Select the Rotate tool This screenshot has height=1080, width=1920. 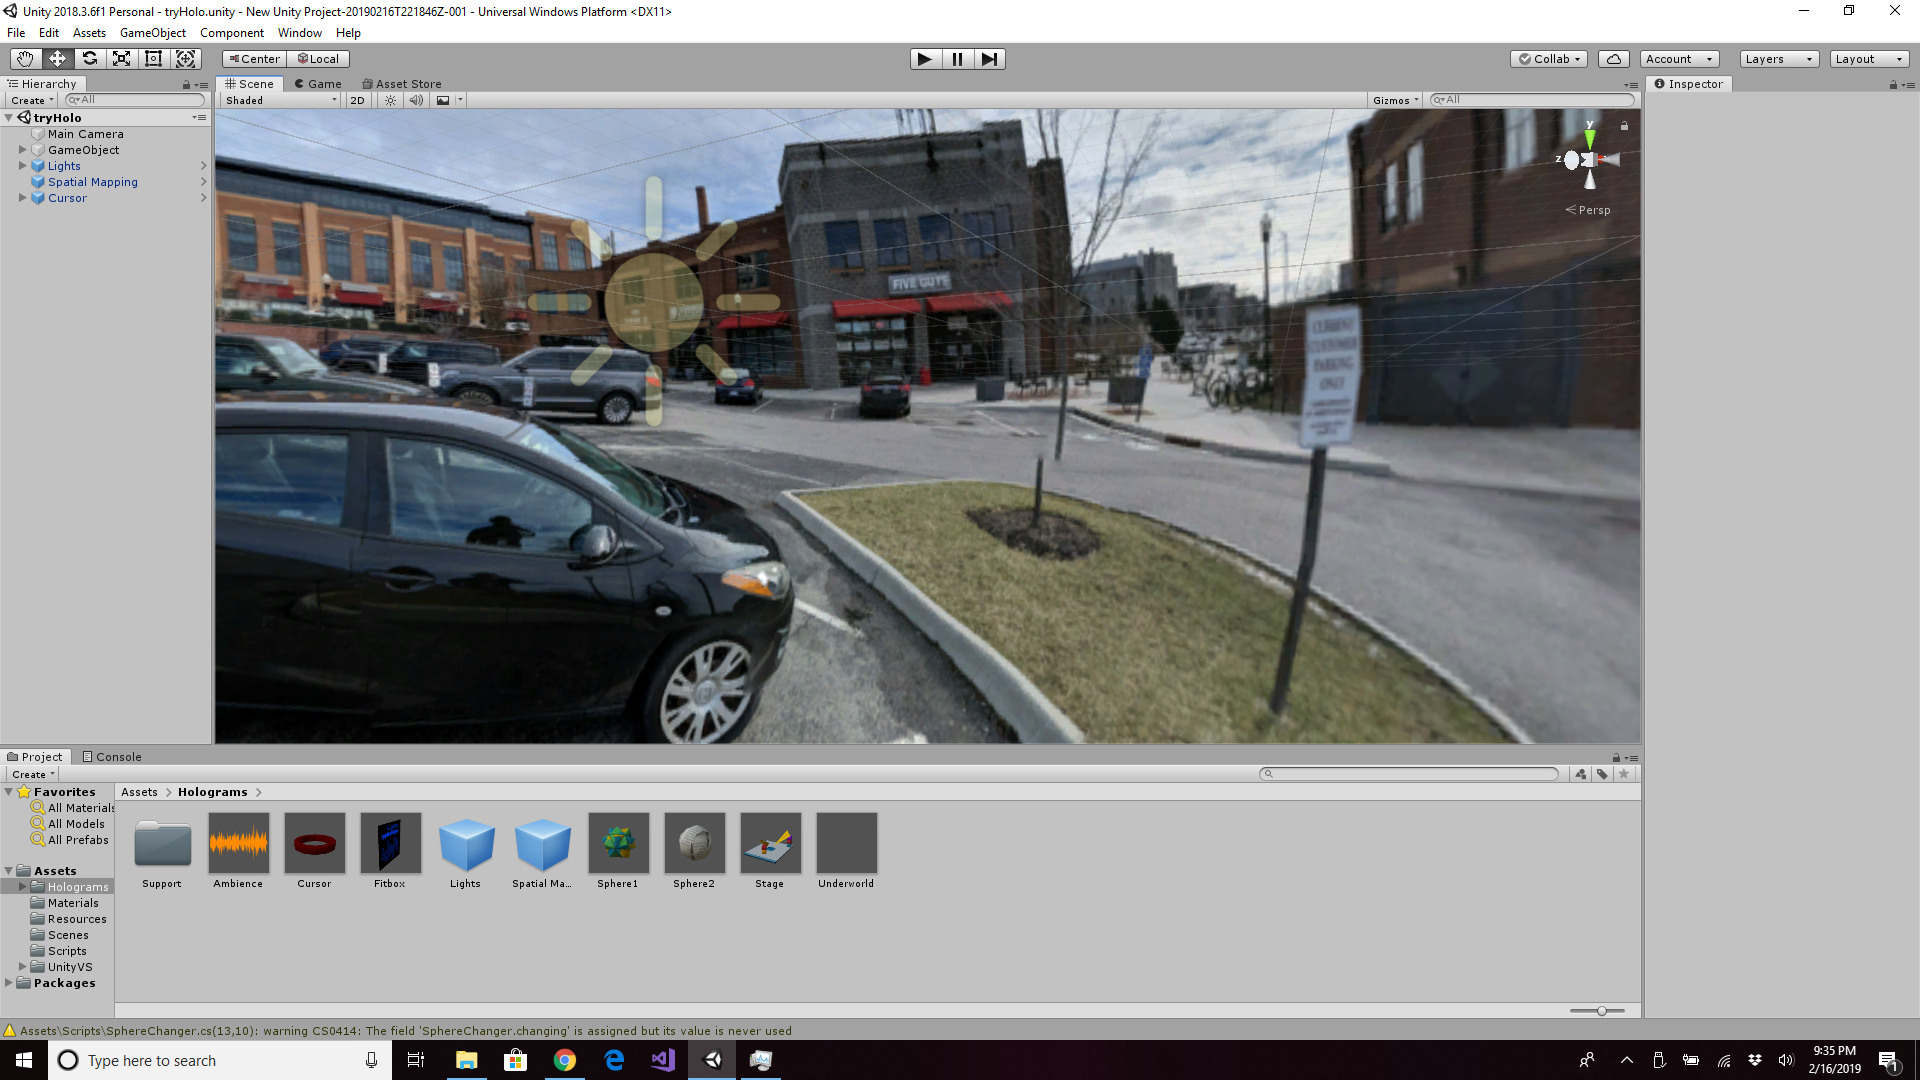[89, 59]
